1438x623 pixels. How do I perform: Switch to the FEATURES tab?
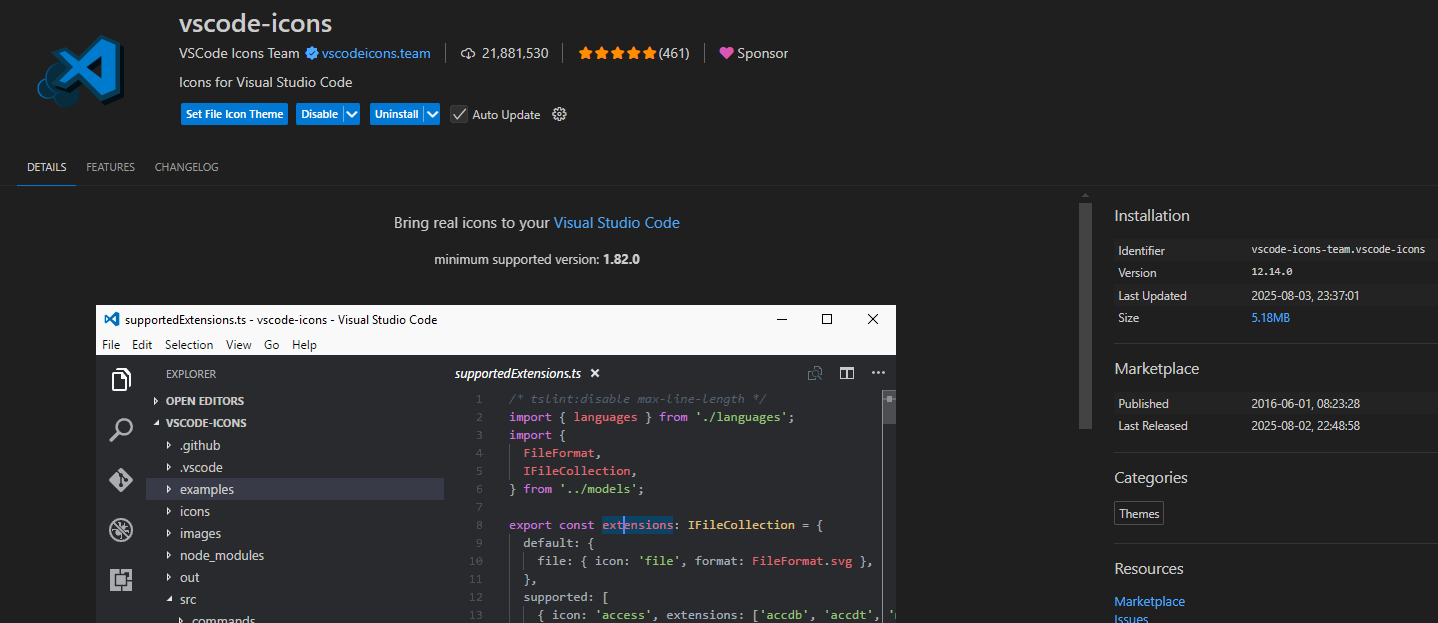pos(110,167)
